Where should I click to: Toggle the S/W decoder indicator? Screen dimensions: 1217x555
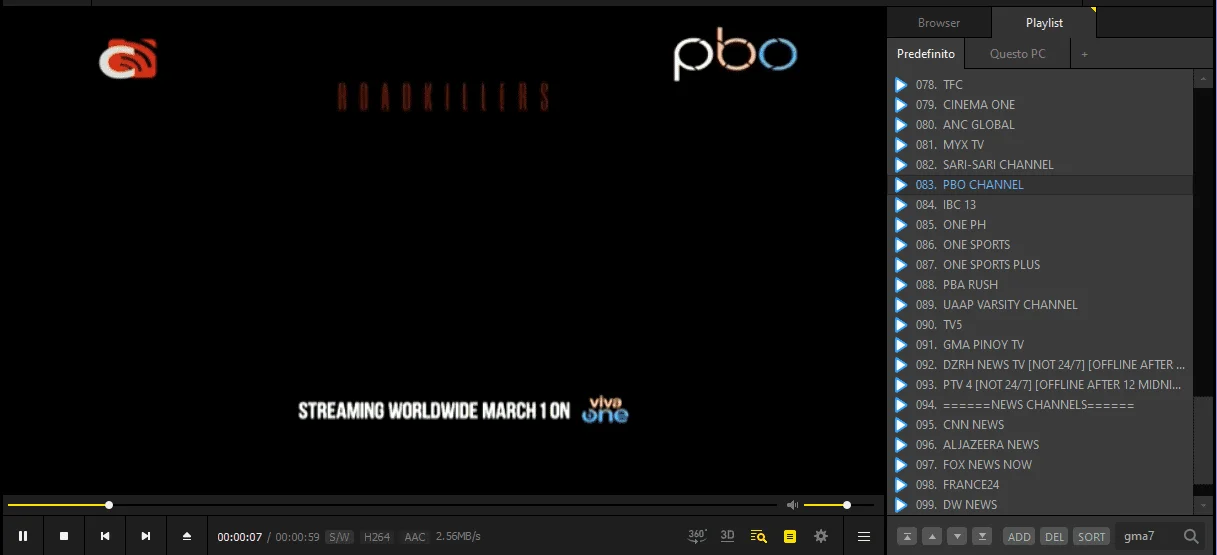[x=340, y=537]
